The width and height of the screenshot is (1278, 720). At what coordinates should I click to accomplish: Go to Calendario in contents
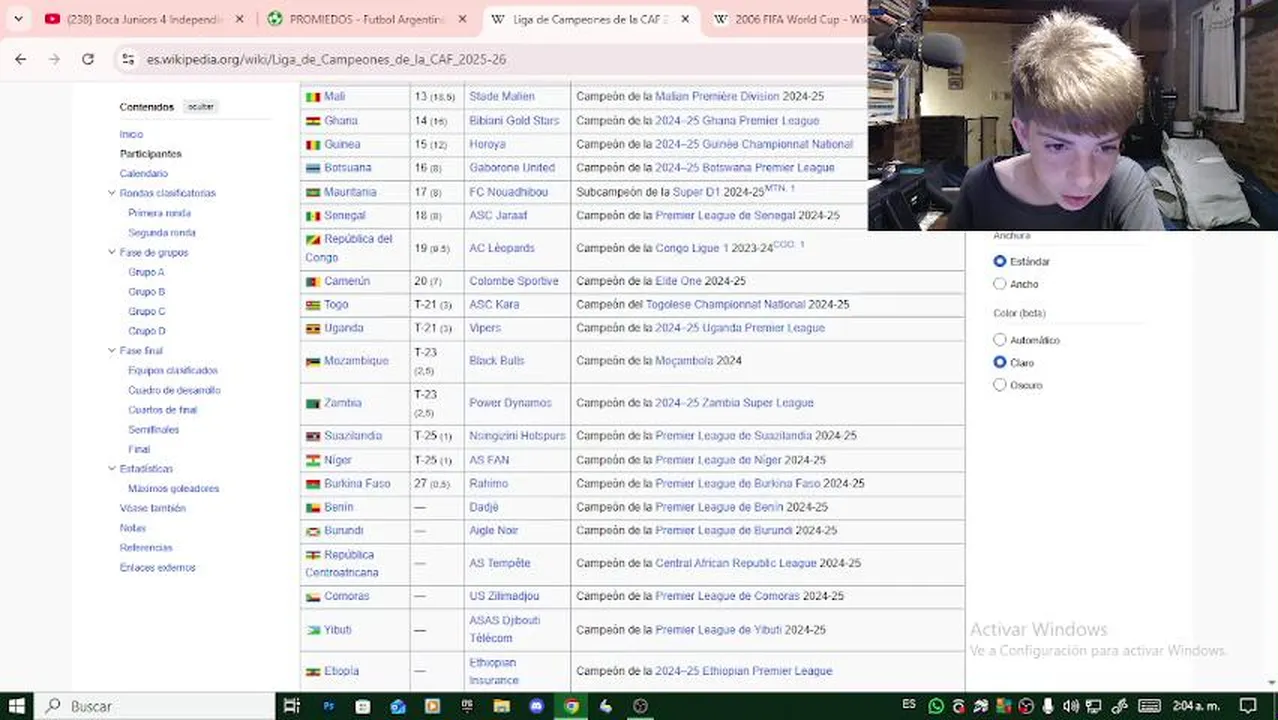144,174
